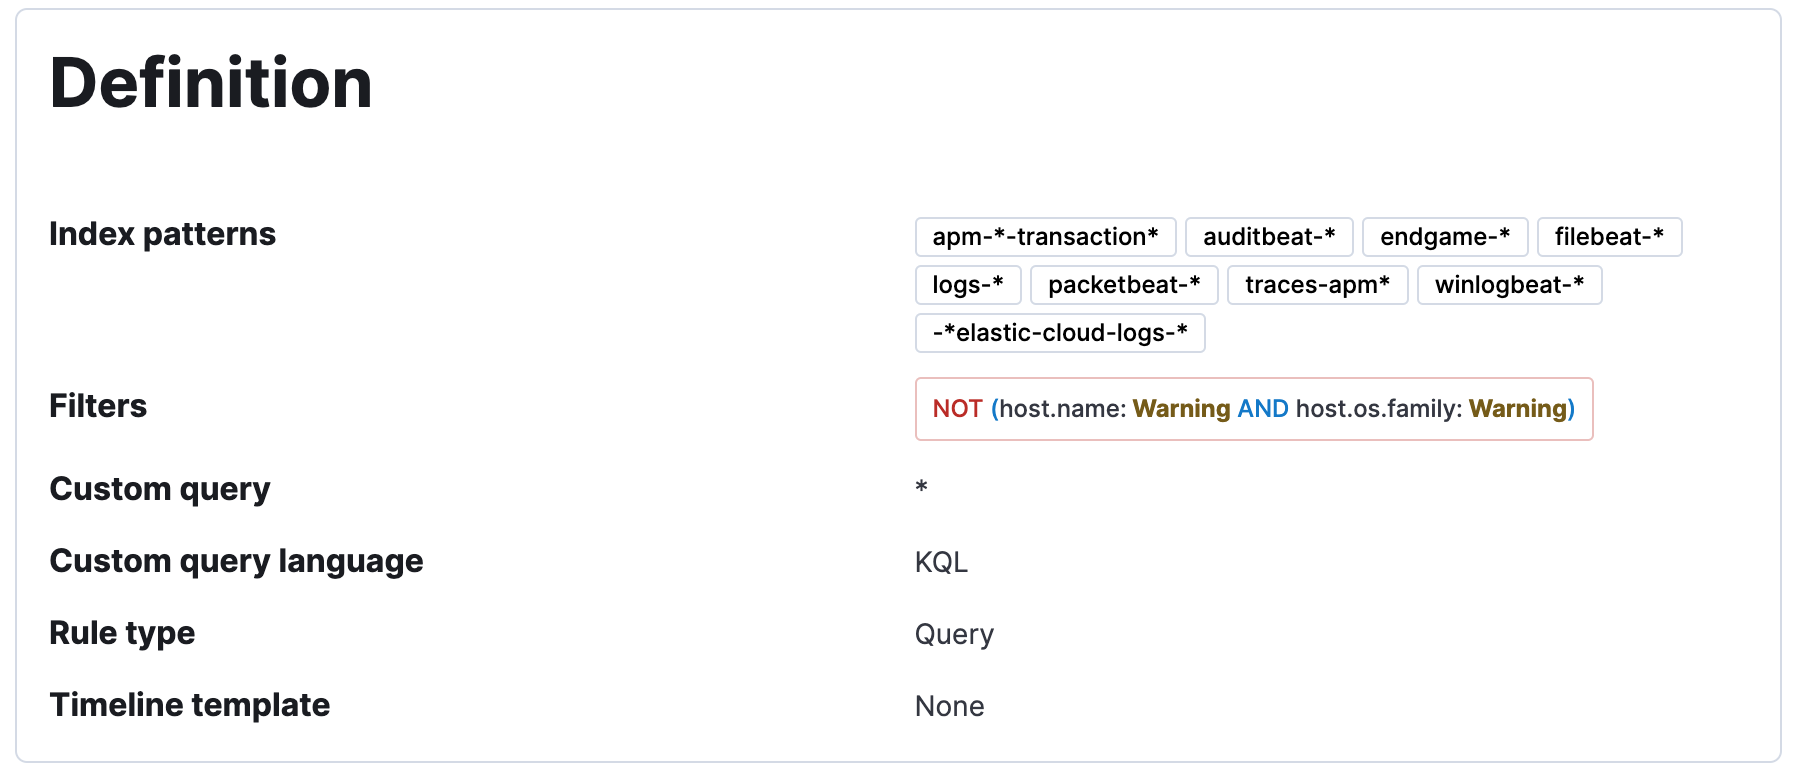Click the Index patterns label
This screenshot has height=776, width=1798.
162,234
